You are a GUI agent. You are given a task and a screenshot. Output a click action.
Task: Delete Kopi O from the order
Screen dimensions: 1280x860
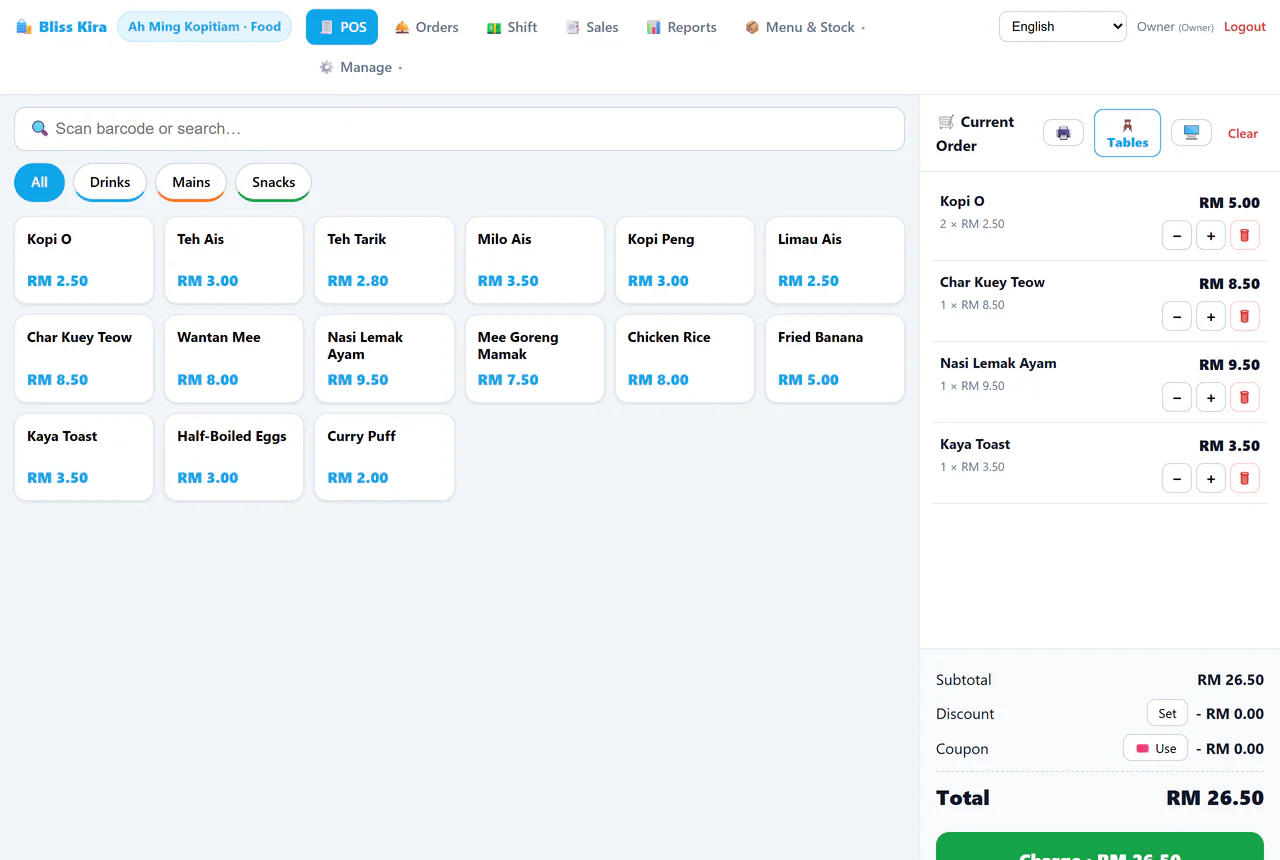(1244, 236)
